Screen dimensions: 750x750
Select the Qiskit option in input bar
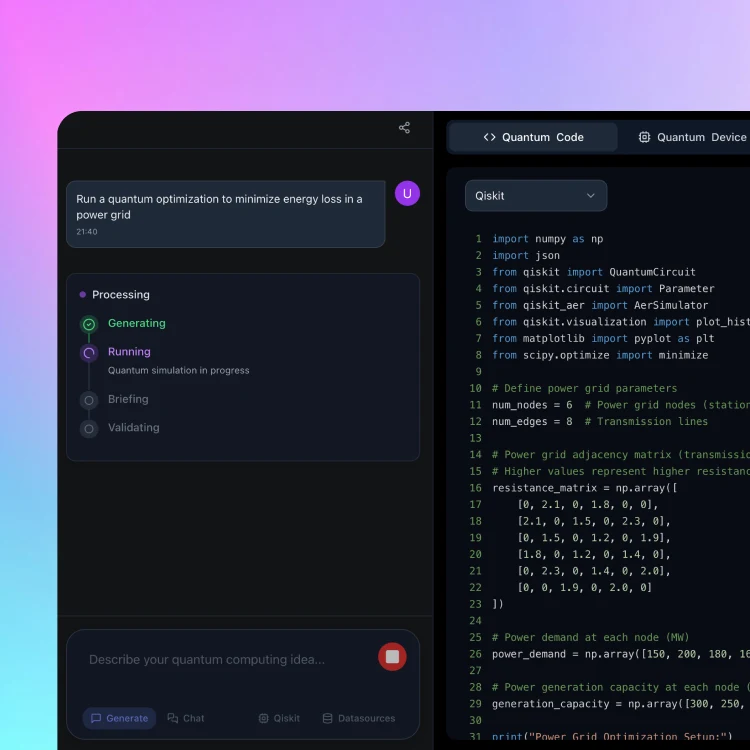pyautogui.click(x=279, y=718)
